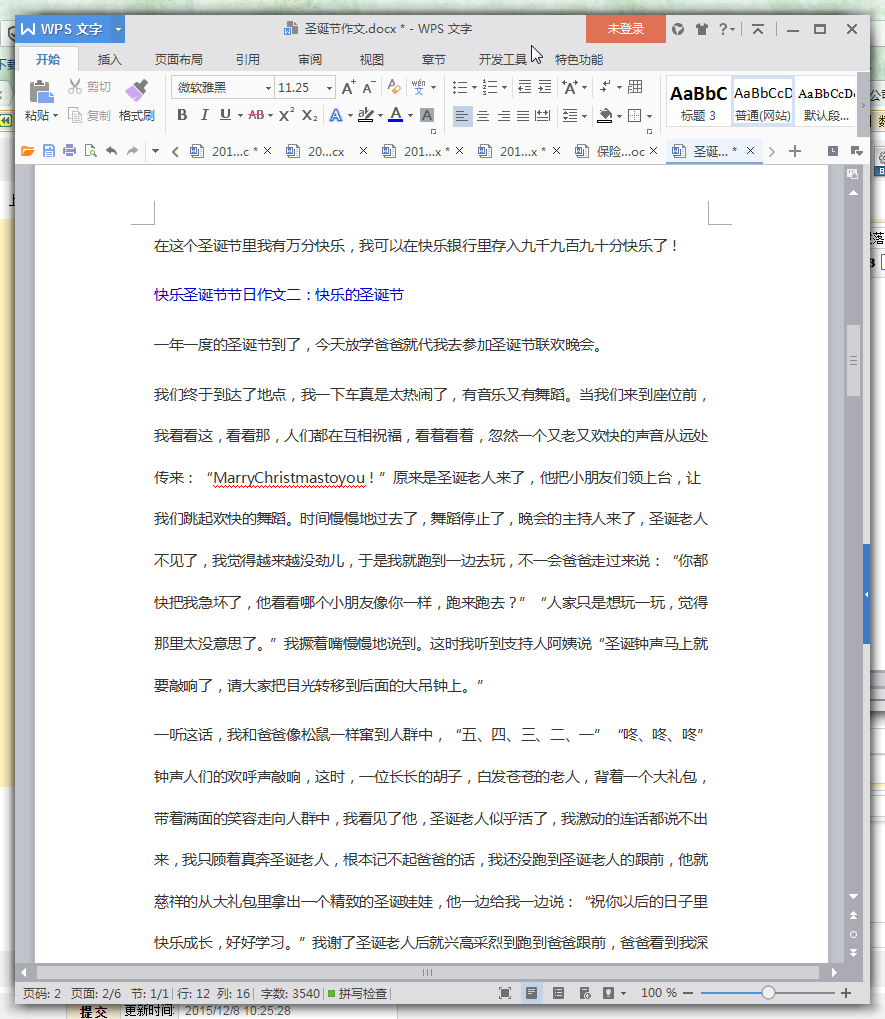Toggle italic formatting
885x1019 pixels.
(204, 115)
